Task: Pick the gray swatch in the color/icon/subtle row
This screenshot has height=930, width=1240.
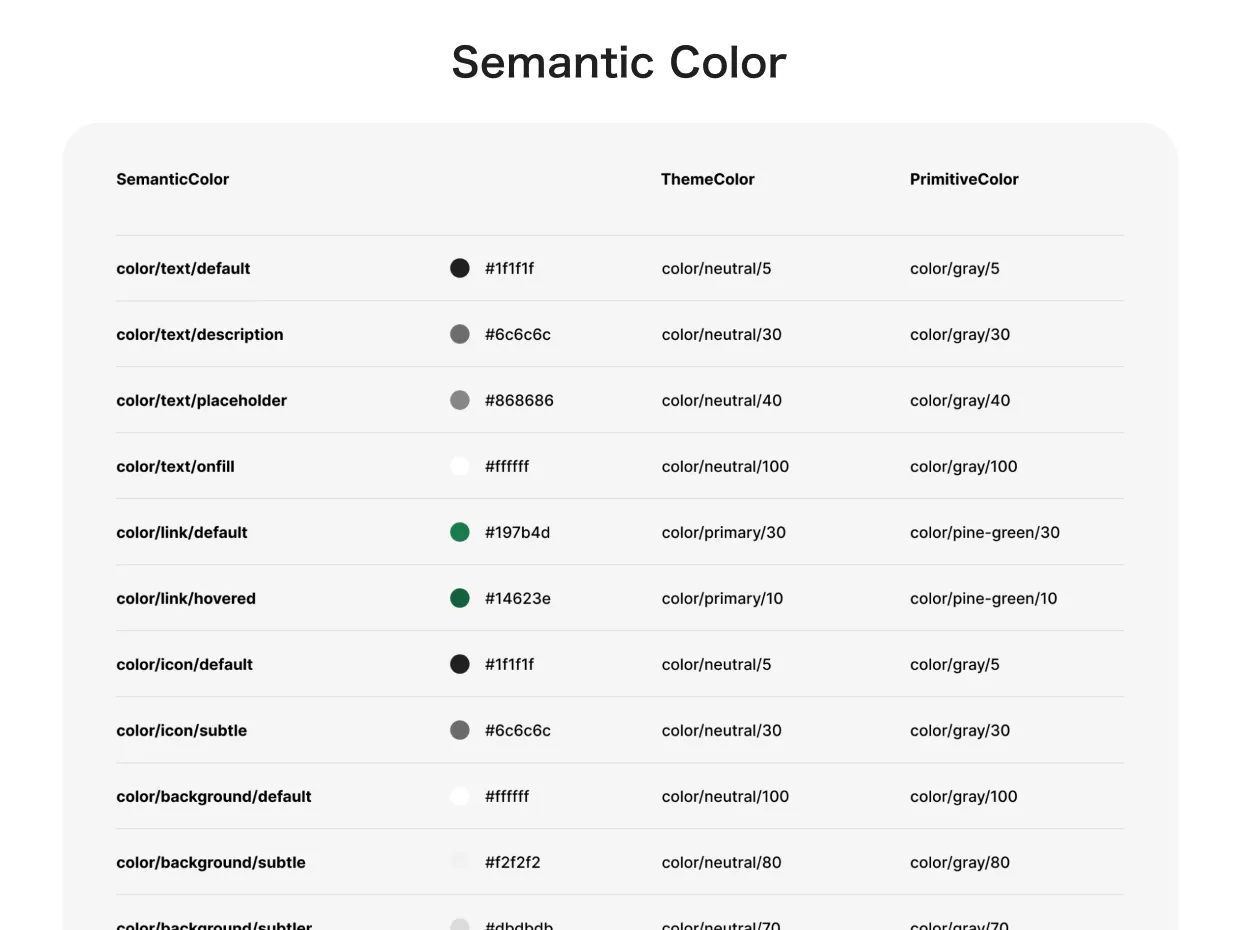Action: [460, 730]
